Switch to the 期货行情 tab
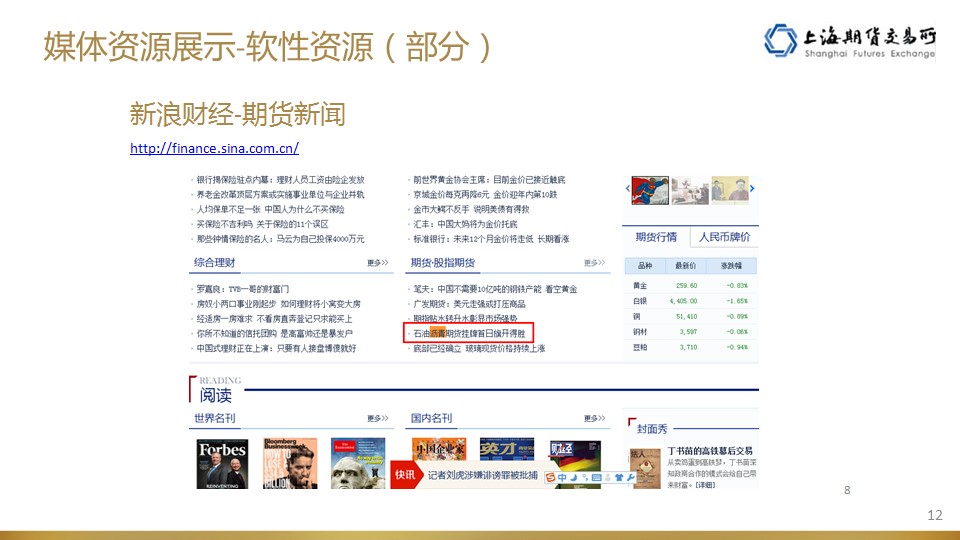Image resolution: width=960 pixels, height=540 pixels. click(x=656, y=237)
